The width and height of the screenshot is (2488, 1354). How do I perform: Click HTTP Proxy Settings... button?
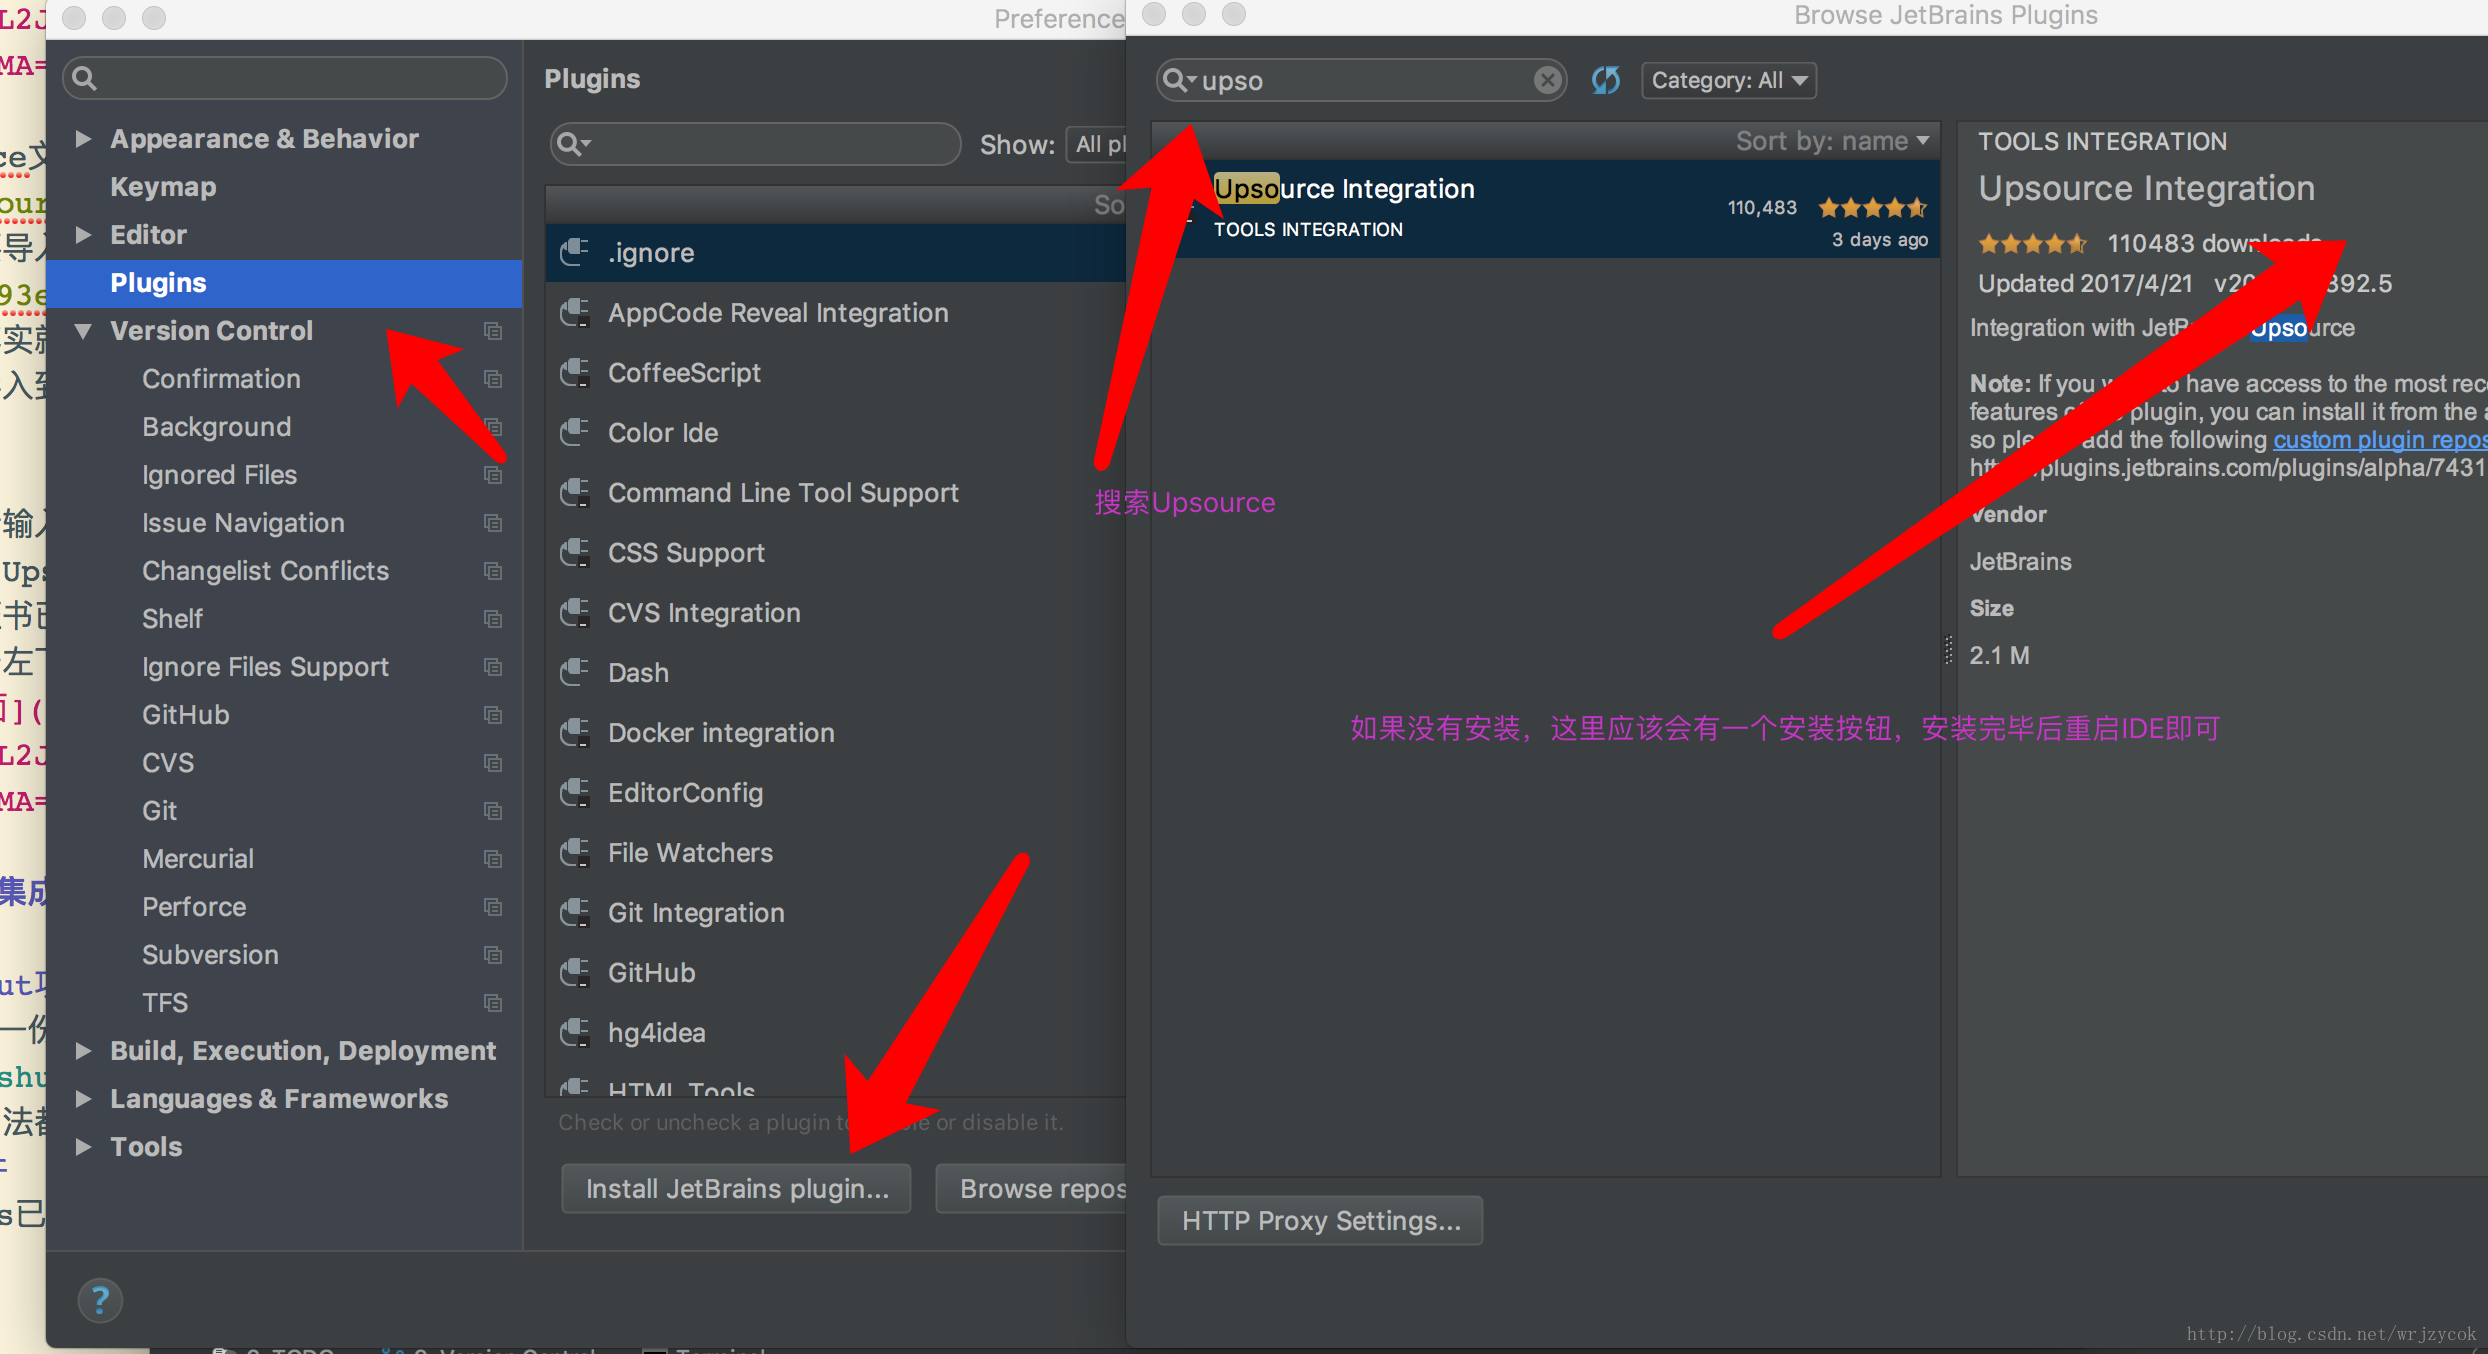1320,1220
